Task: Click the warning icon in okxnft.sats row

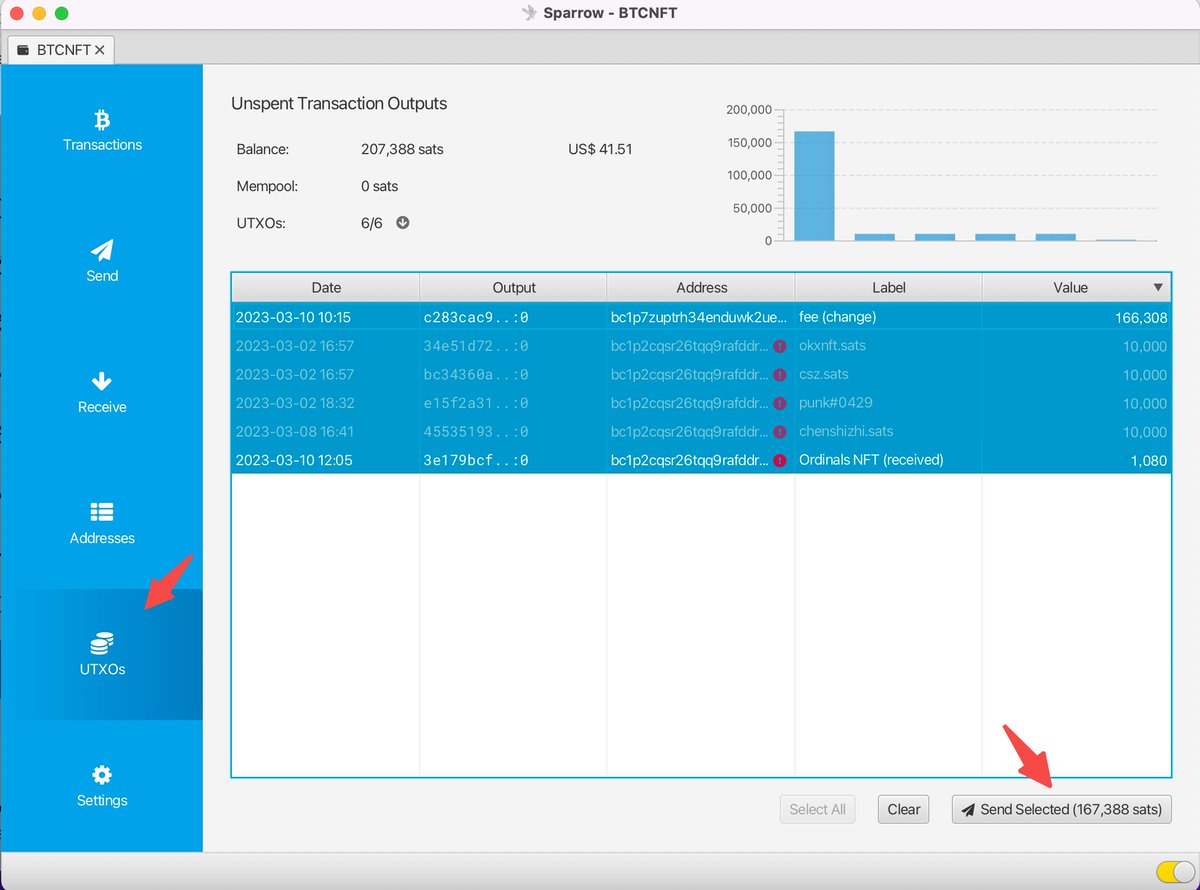Action: 779,346
